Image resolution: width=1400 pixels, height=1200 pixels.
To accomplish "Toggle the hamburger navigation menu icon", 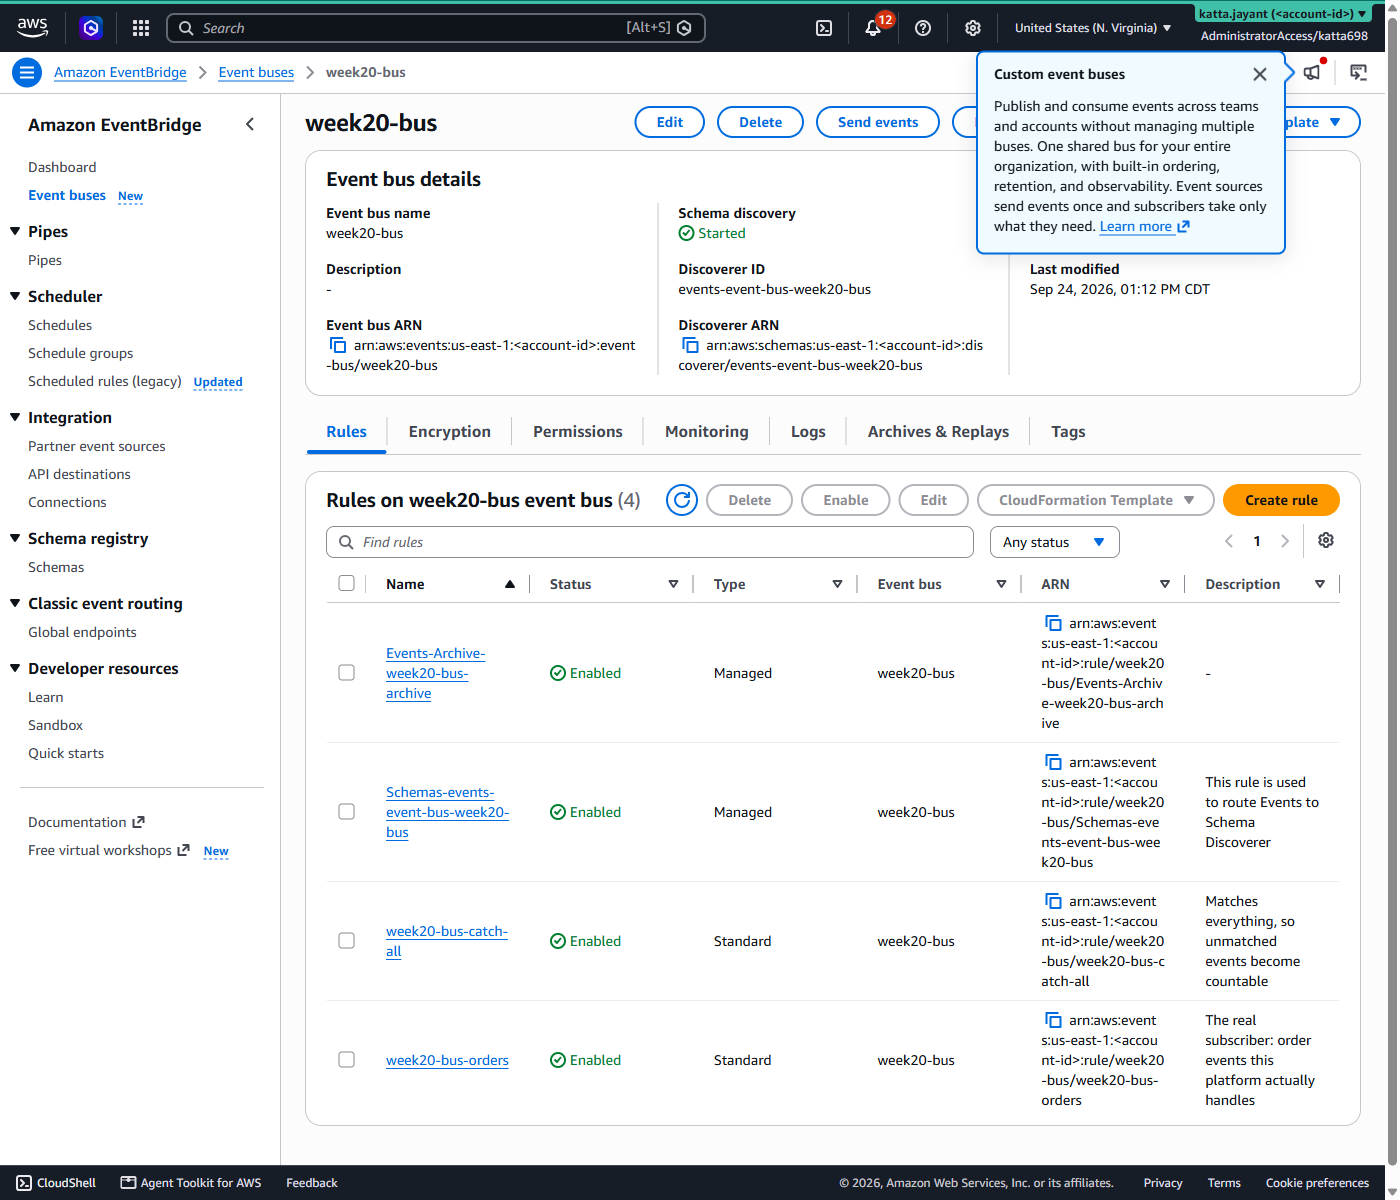I will click(x=27, y=72).
